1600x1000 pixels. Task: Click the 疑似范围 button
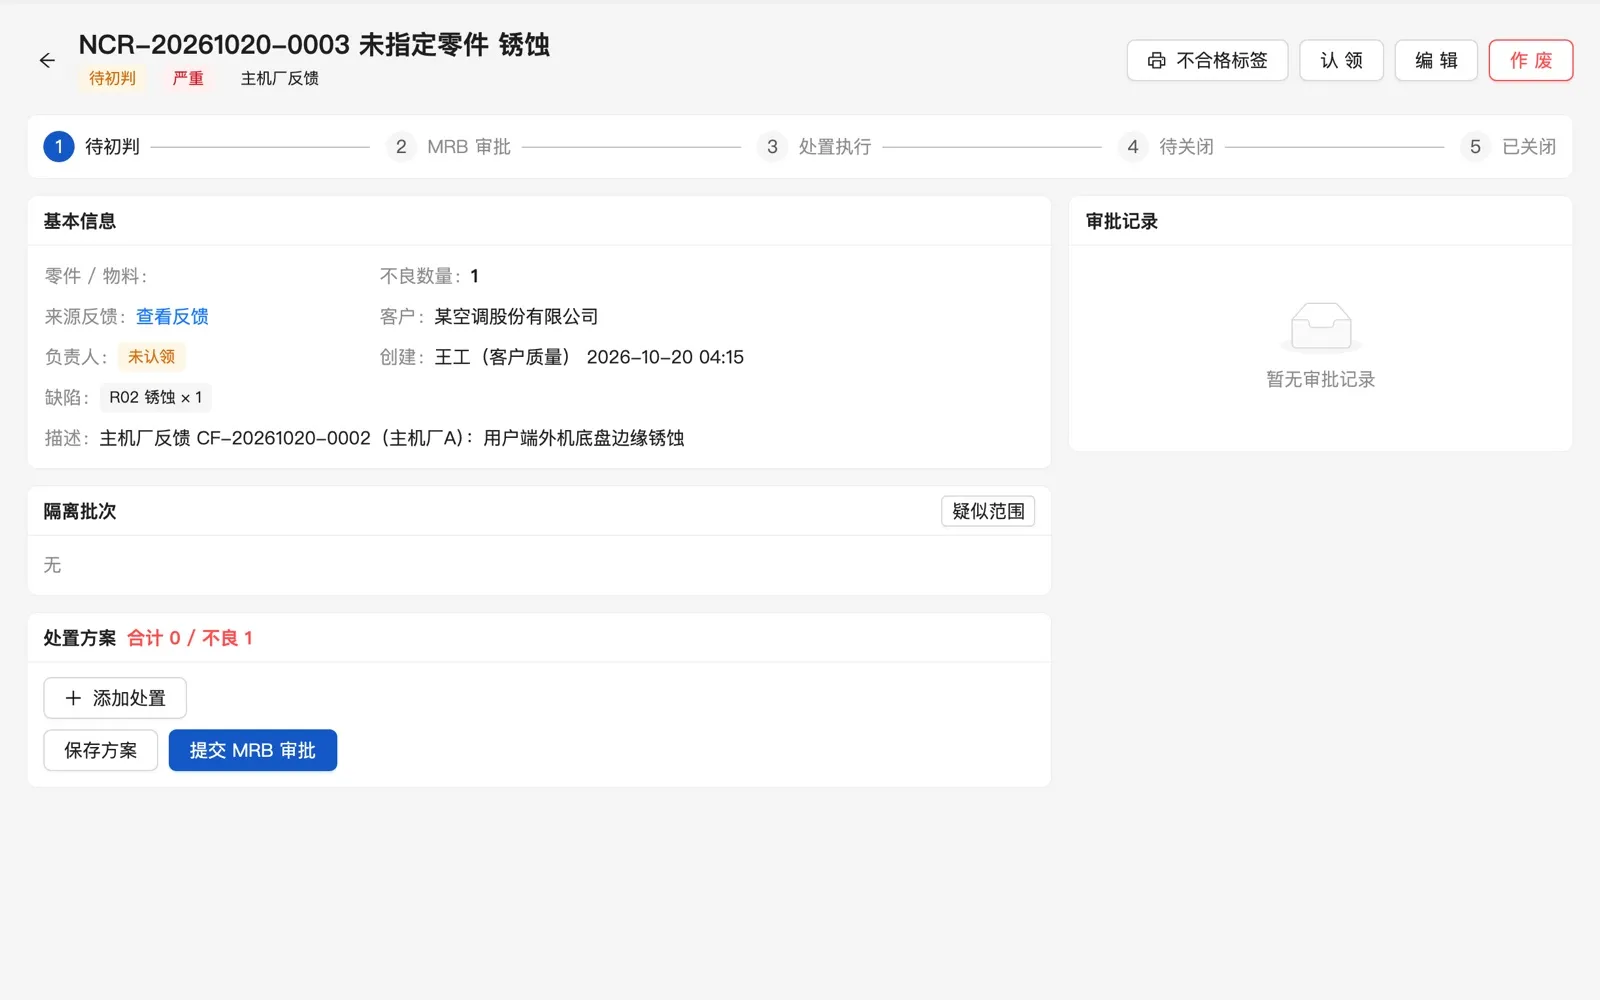click(988, 511)
